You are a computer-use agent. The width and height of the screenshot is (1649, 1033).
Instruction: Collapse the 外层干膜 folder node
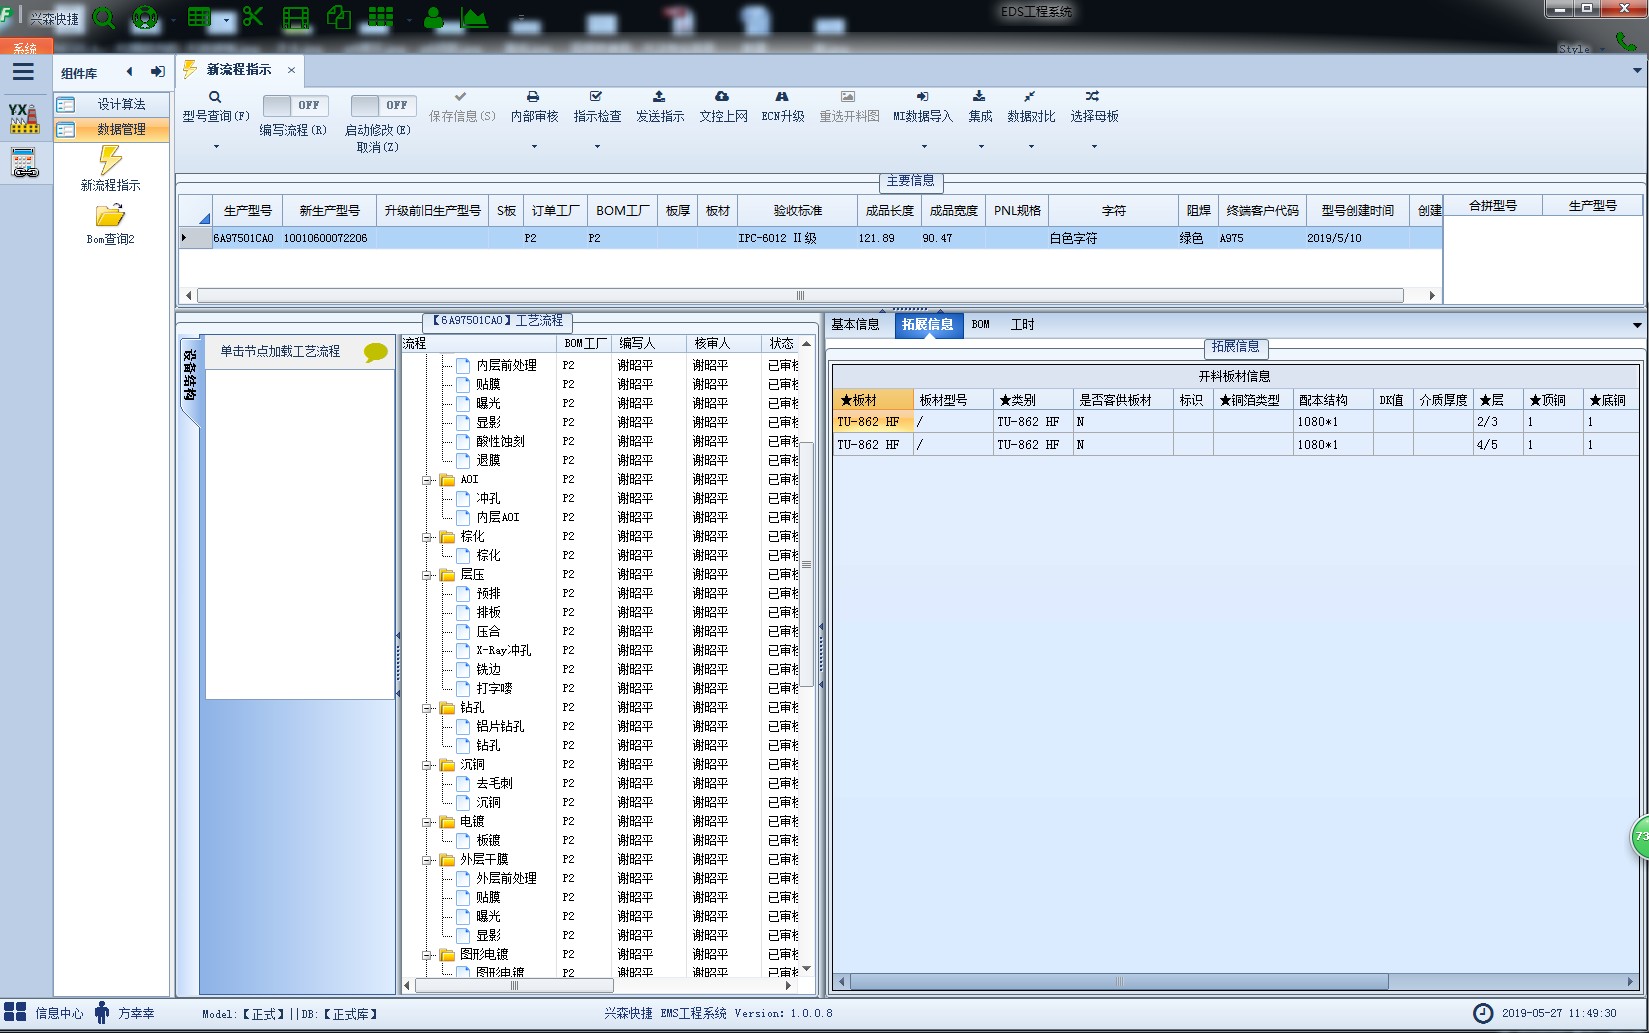427,860
